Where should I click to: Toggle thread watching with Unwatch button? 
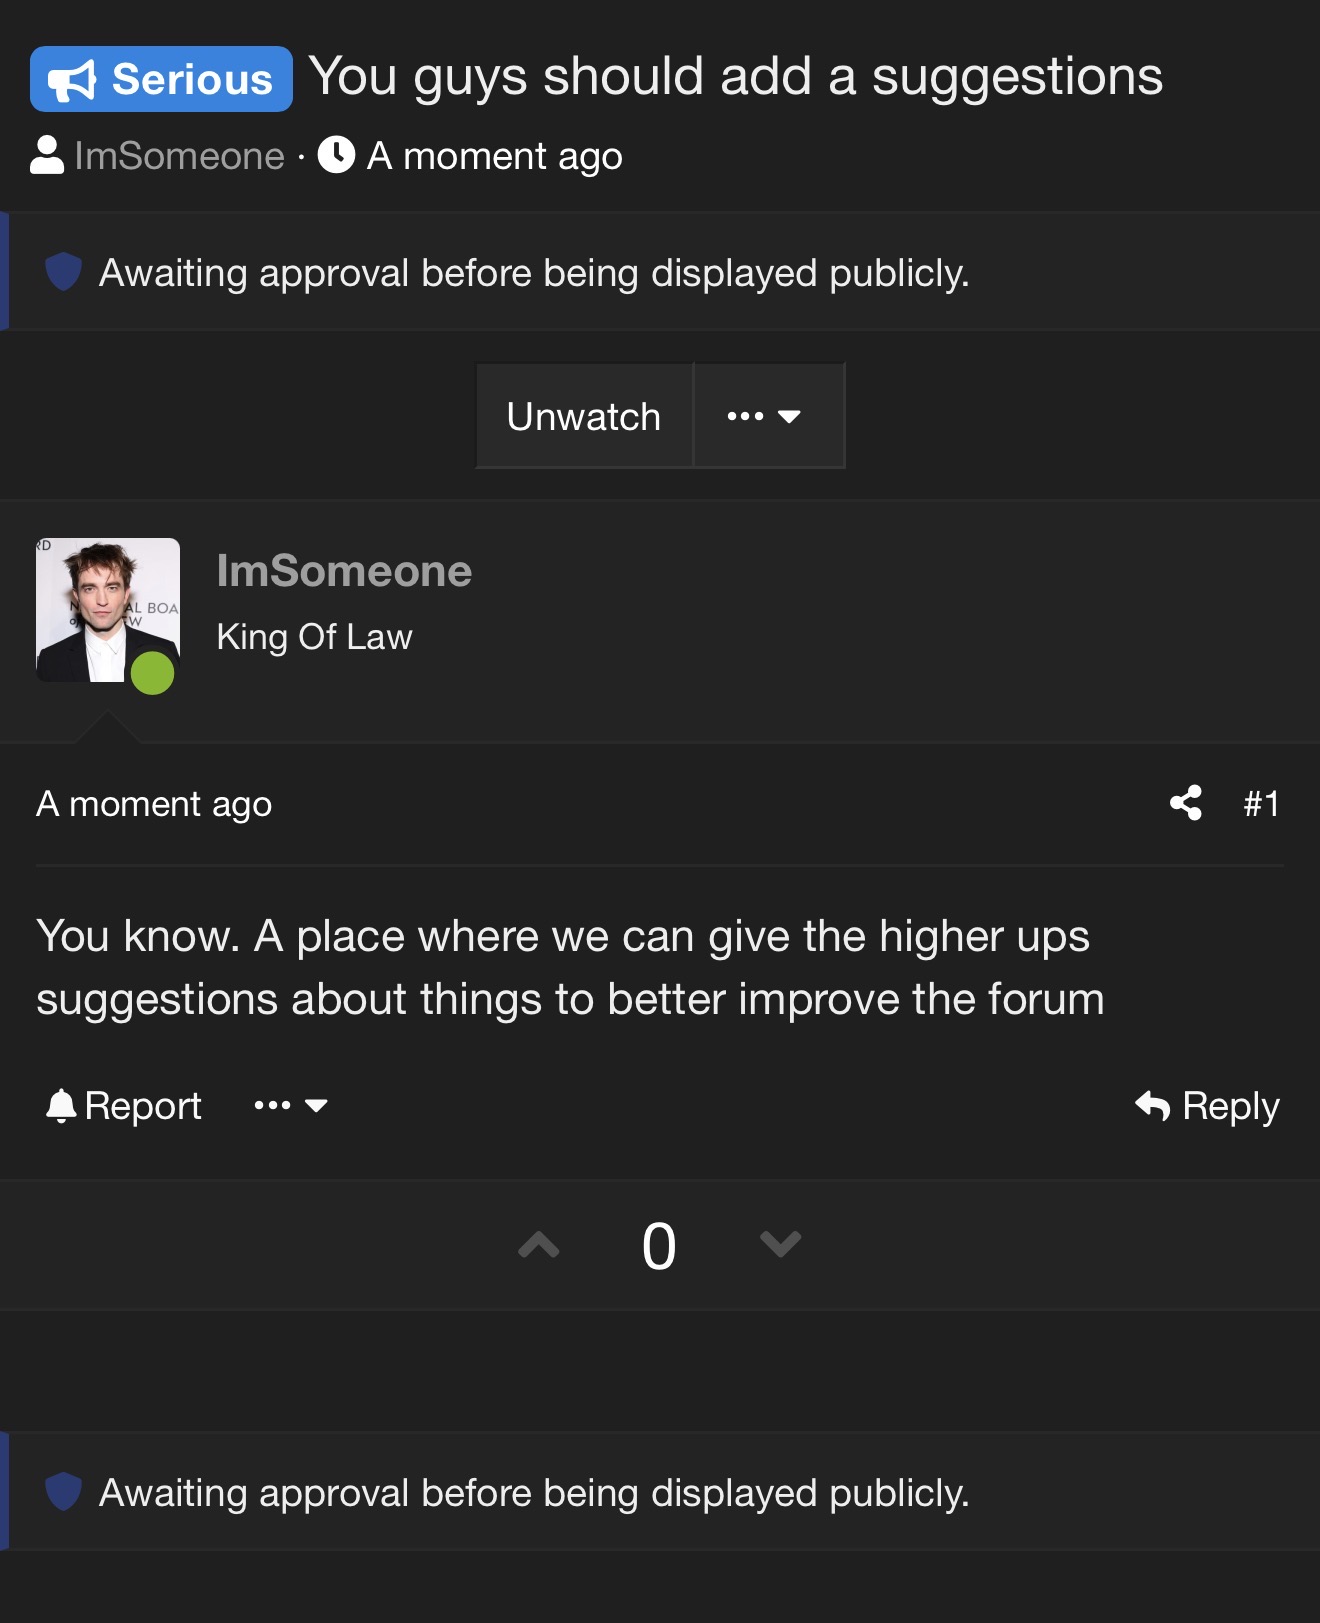coord(584,416)
